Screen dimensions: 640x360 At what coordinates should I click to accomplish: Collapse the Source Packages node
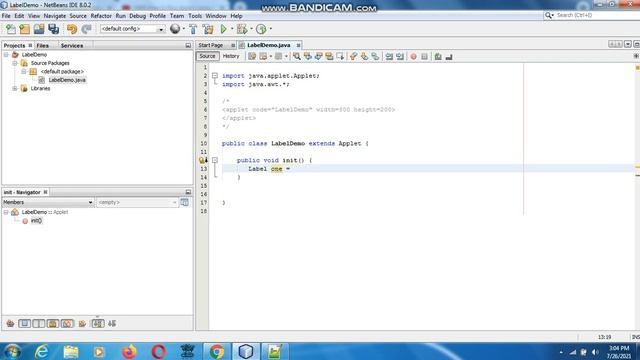point(15,63)
